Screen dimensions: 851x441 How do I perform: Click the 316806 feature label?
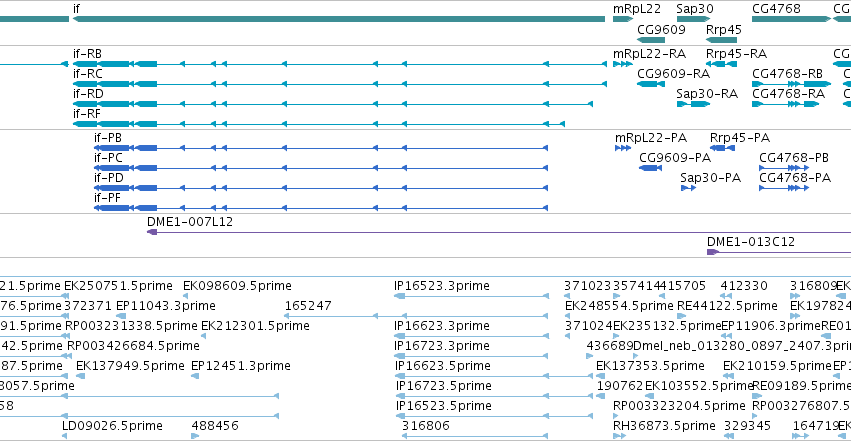pos(426,426)
